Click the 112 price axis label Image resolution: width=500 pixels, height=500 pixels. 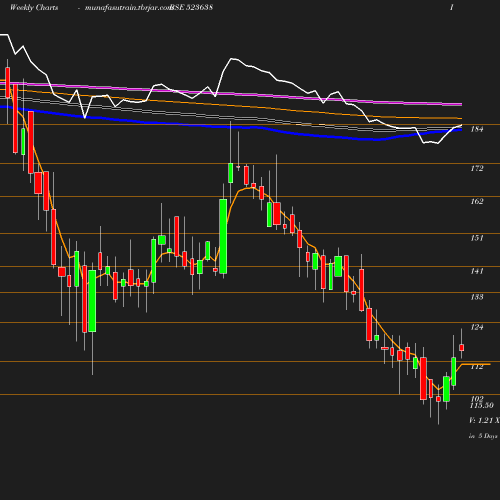477,367
